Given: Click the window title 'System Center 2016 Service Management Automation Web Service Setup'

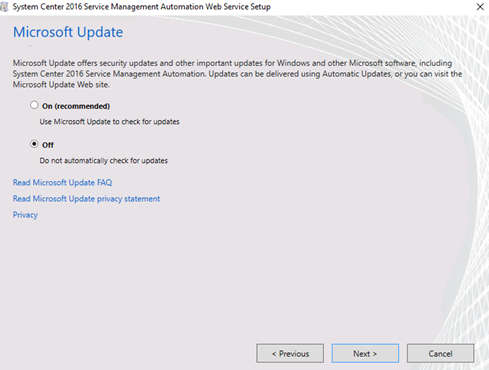Looking at the screenshot, I should 142,7.
